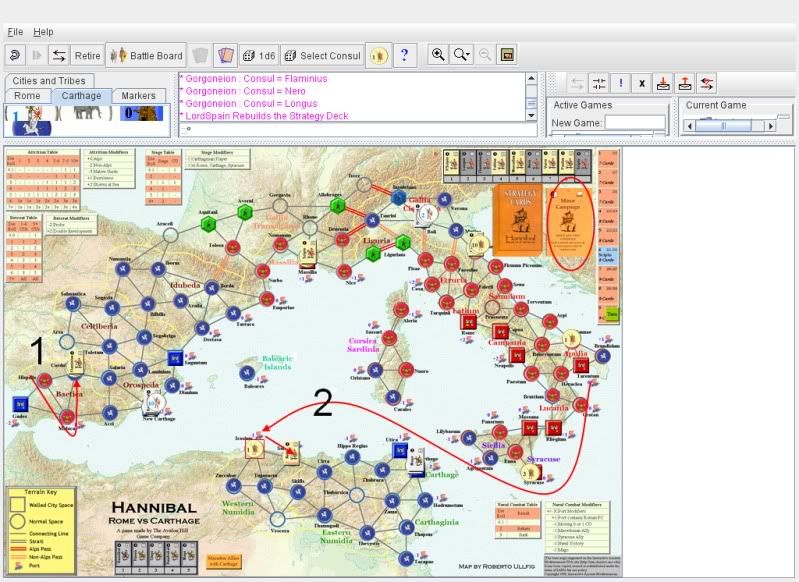Click the Minor Campaign card on map

click(x=569, y=222)
